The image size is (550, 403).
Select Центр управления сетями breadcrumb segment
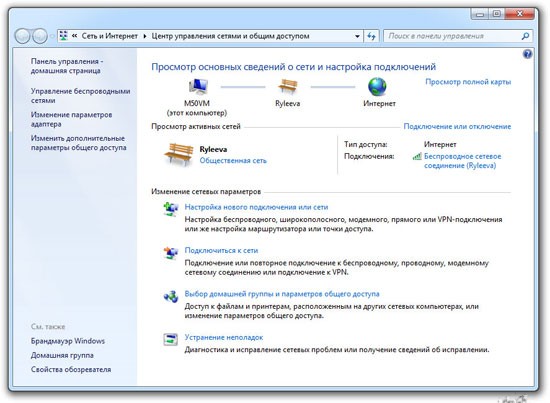pyautogui.click(x=230, y=36)
